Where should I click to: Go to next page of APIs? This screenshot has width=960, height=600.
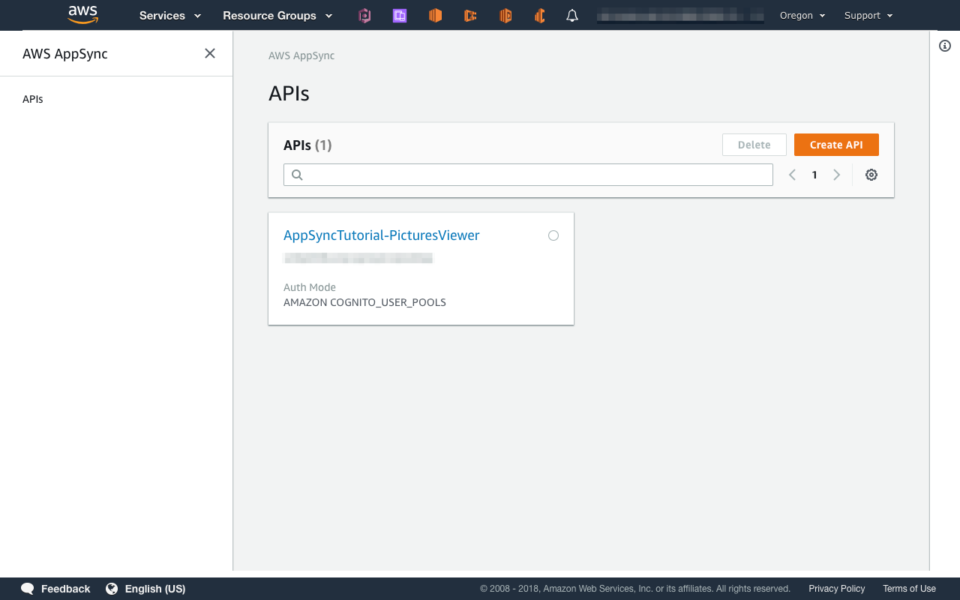(x=836, y=175)
